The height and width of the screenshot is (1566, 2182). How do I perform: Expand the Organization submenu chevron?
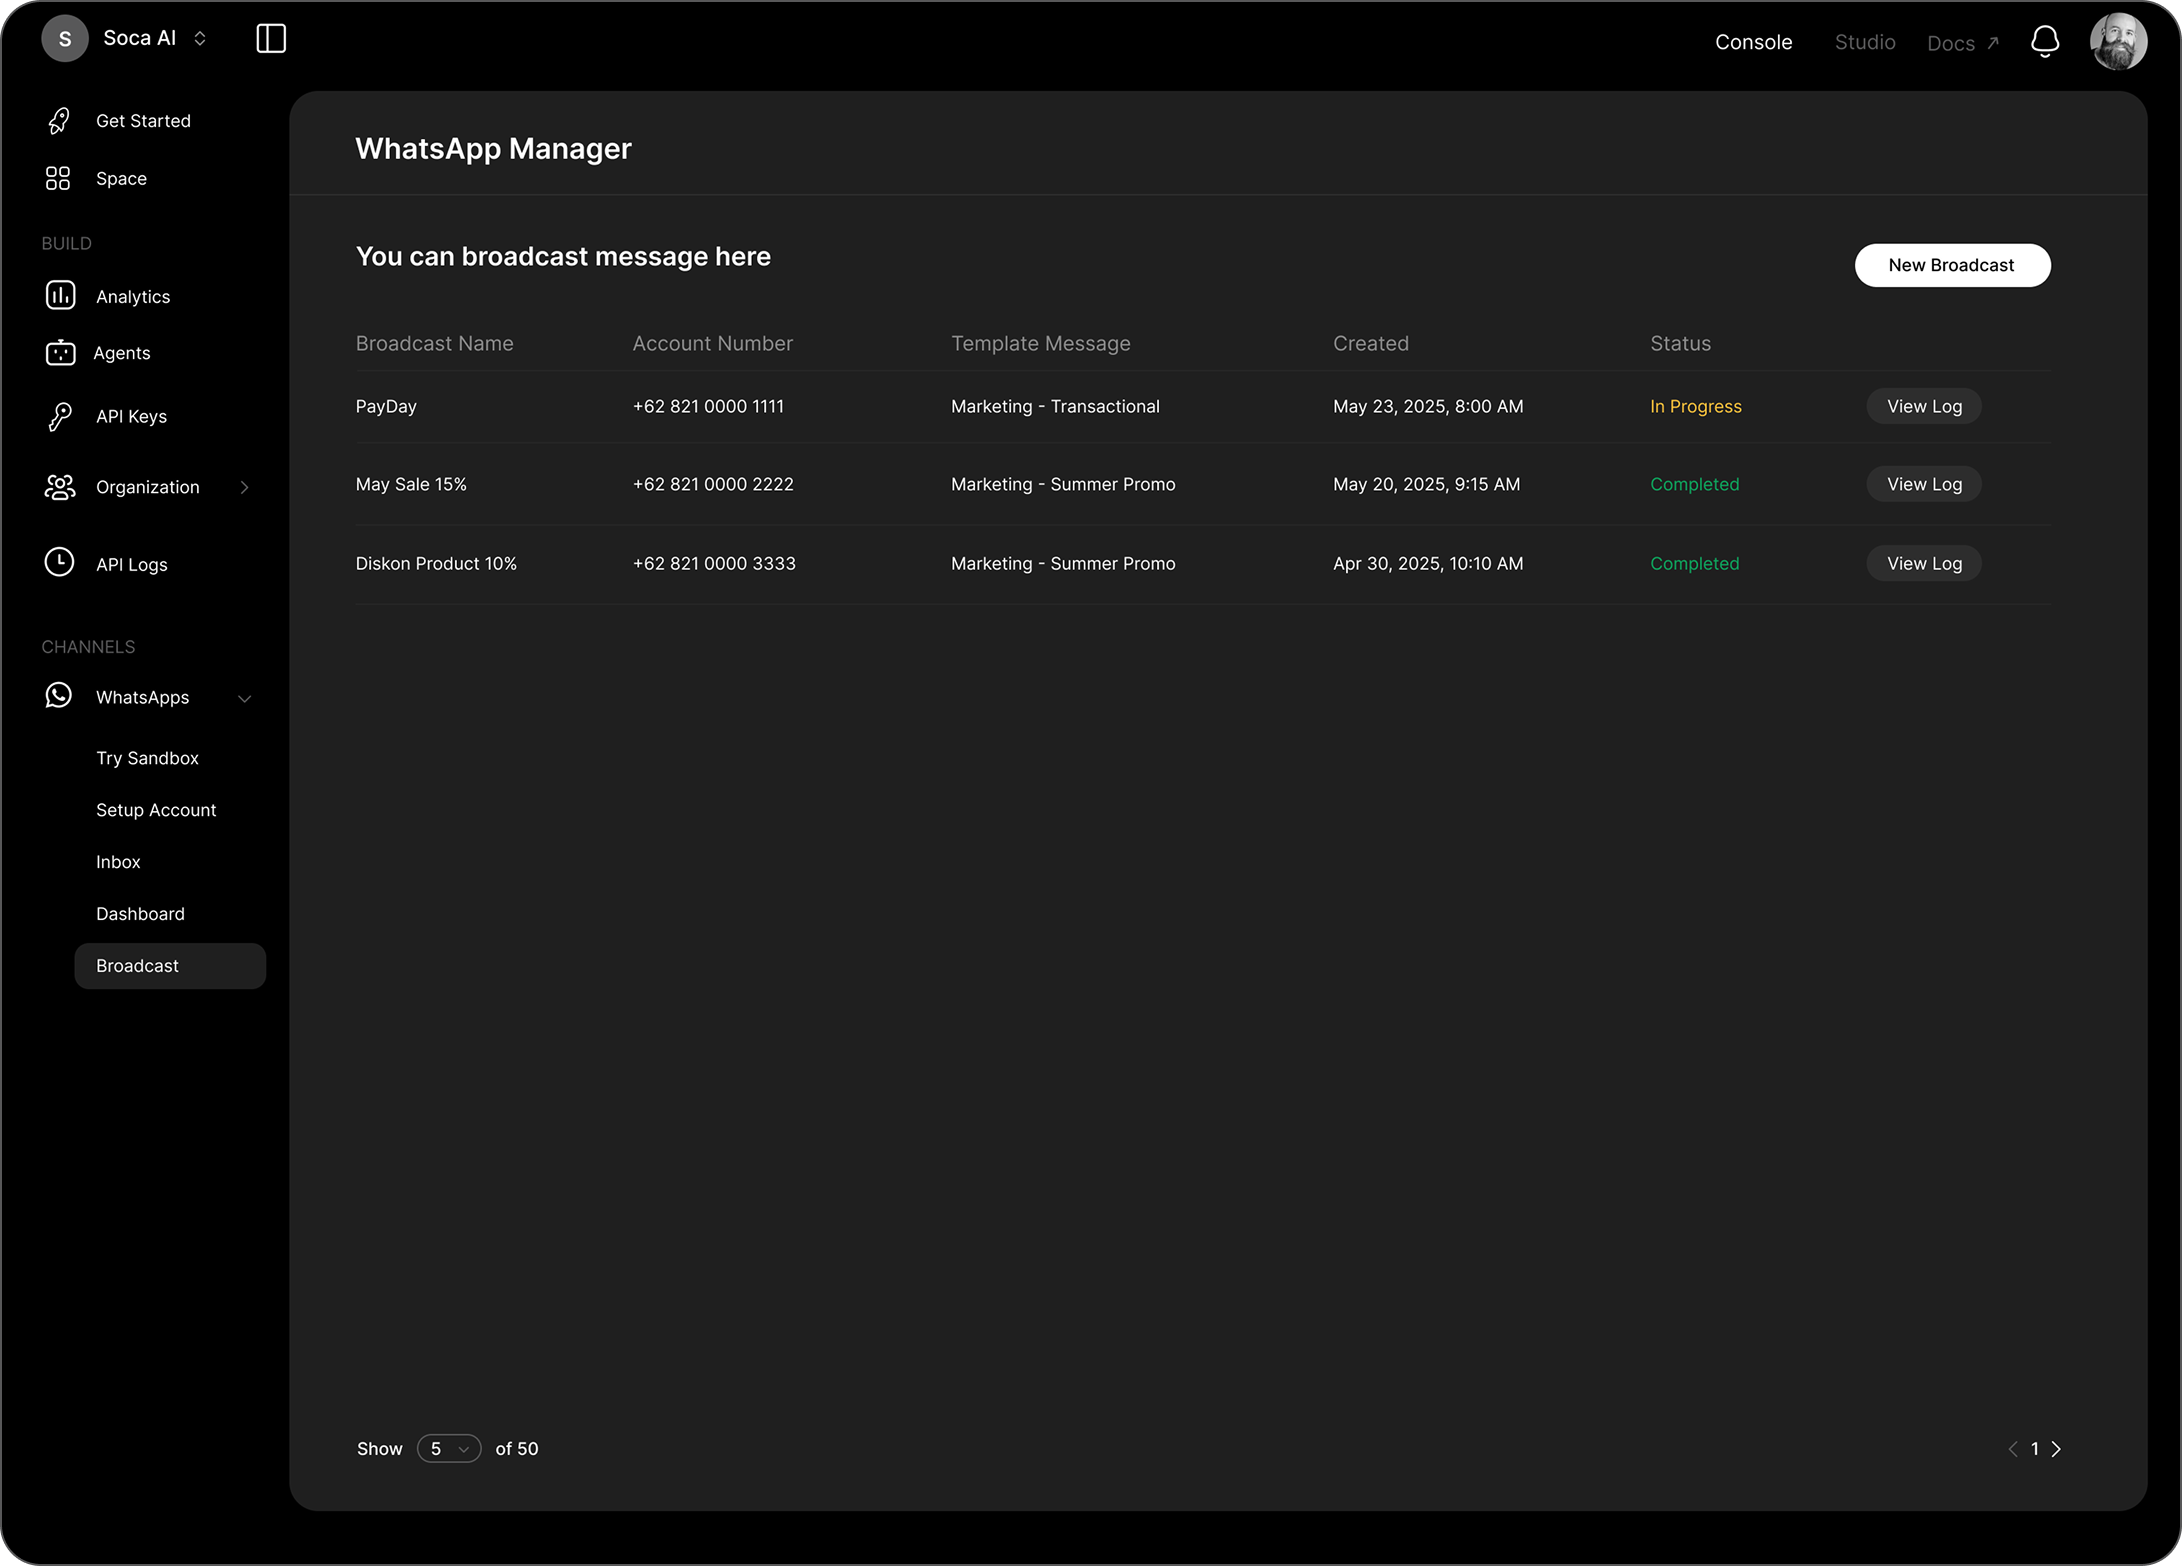coord(244,487)
